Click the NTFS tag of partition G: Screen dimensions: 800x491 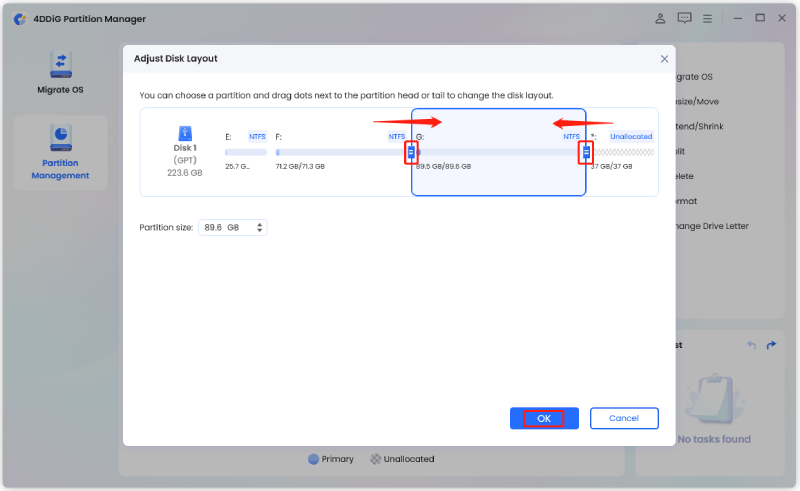click(571, 136)
